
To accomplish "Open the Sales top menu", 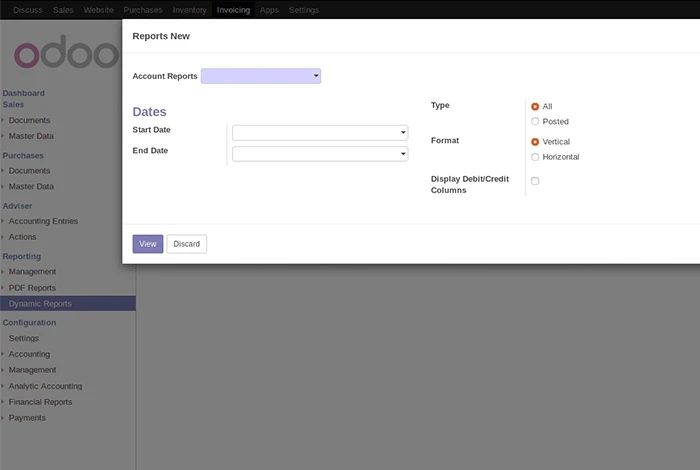I will pos(63,10).
